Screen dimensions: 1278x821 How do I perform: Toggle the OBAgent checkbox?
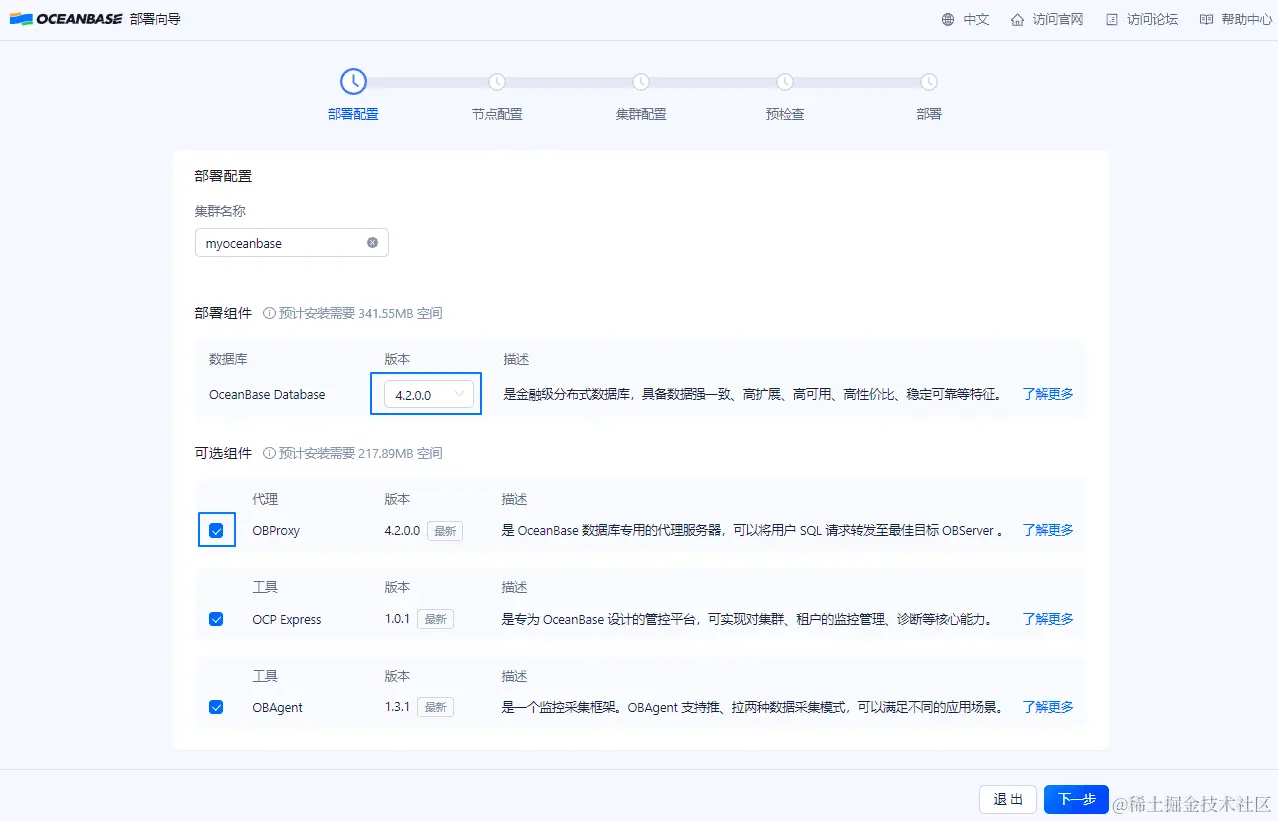tap(216, 707)
